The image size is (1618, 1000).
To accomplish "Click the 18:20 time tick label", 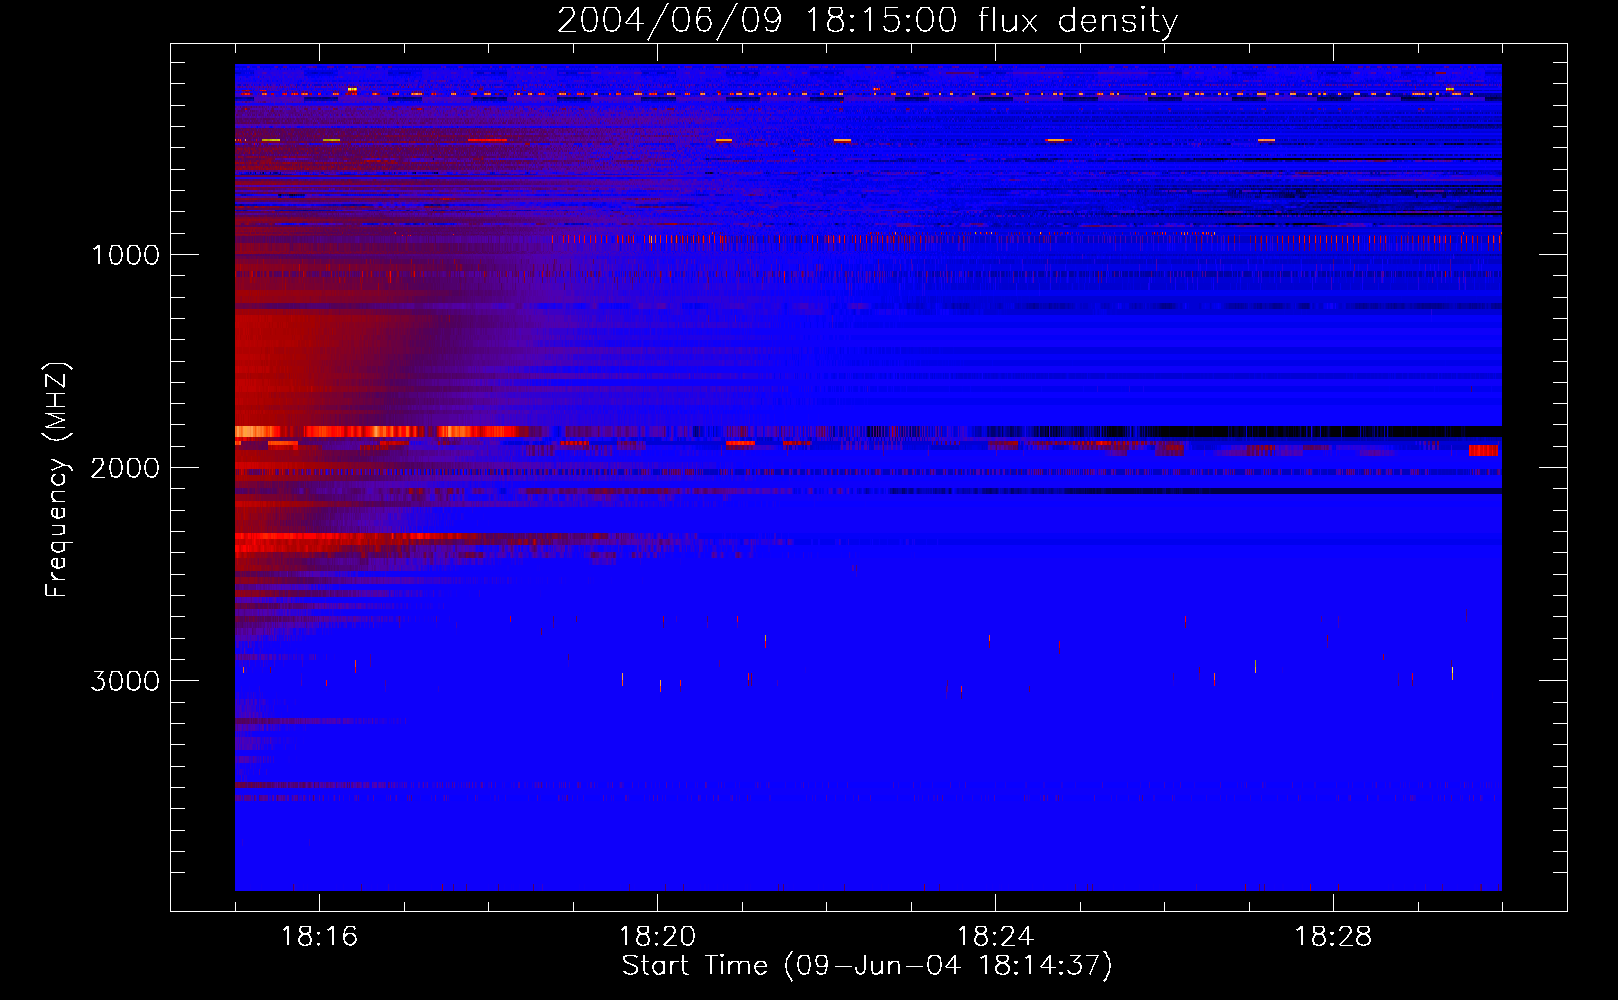I will point(657,937).
